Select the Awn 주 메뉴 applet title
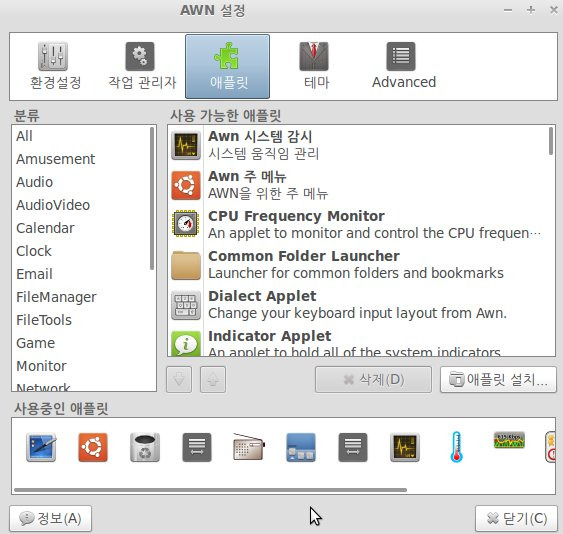 click(x=247, y=176)
